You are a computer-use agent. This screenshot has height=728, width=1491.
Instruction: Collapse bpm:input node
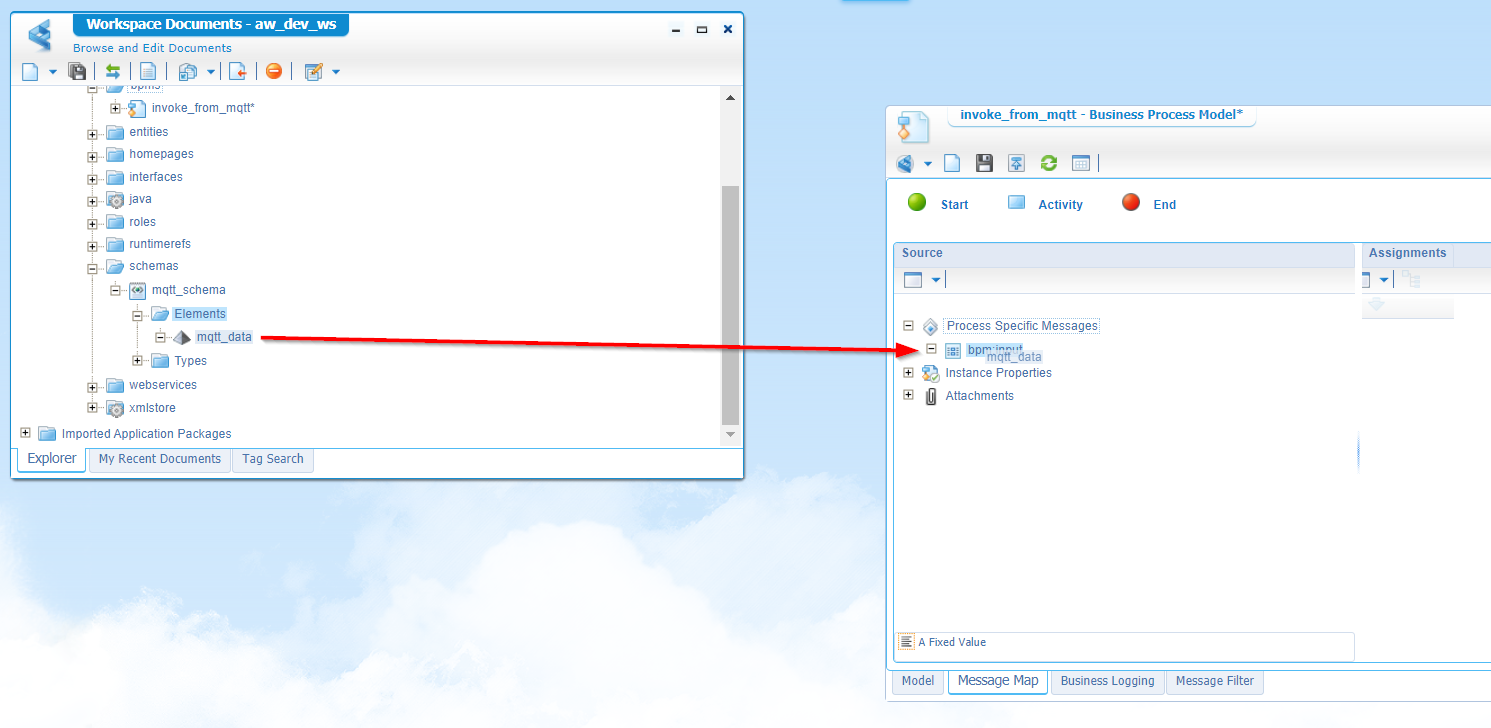click(931, 349)
